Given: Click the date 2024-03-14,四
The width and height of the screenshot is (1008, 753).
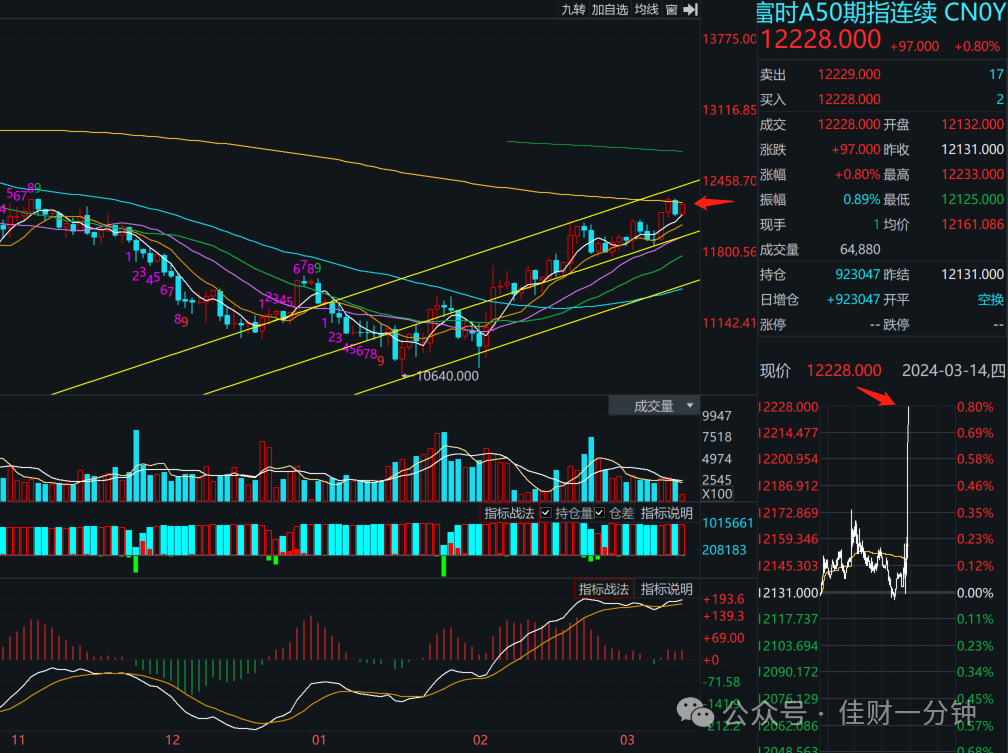Looking at the screenshot, I should pyautogui.click(x=953, y=370).
